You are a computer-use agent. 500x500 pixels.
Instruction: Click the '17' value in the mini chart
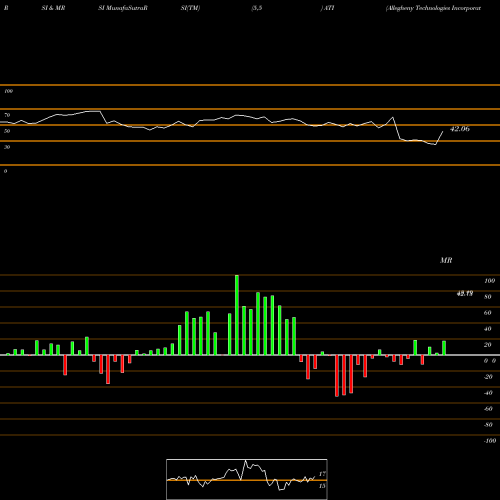coord(322,474)
